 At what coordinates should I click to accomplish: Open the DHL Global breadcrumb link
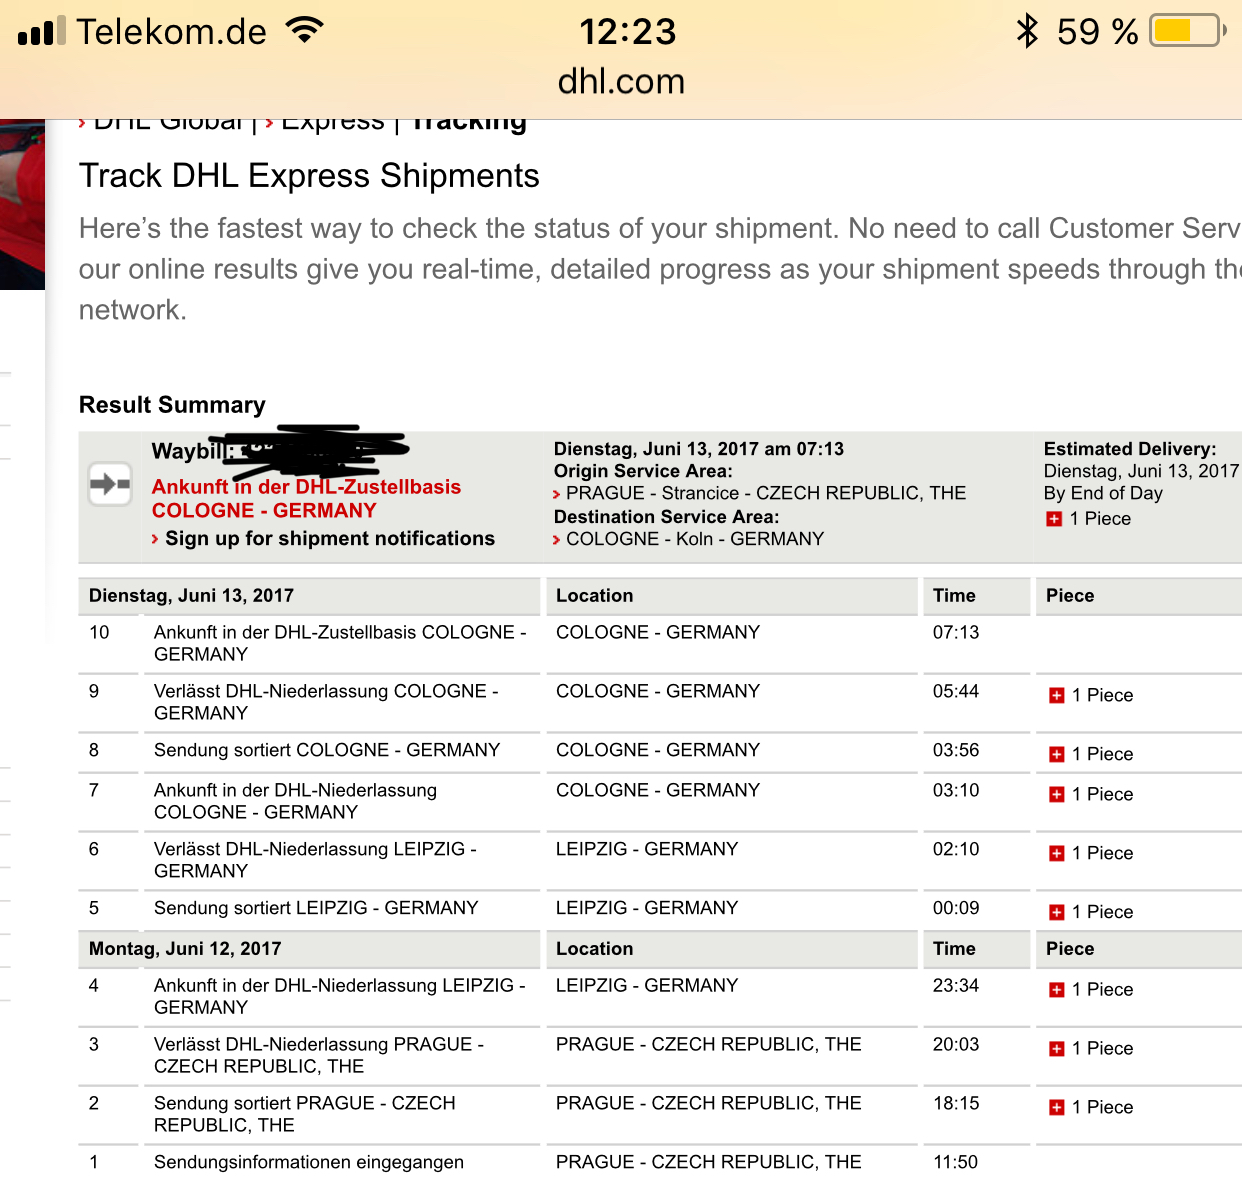tap(166, 122)
